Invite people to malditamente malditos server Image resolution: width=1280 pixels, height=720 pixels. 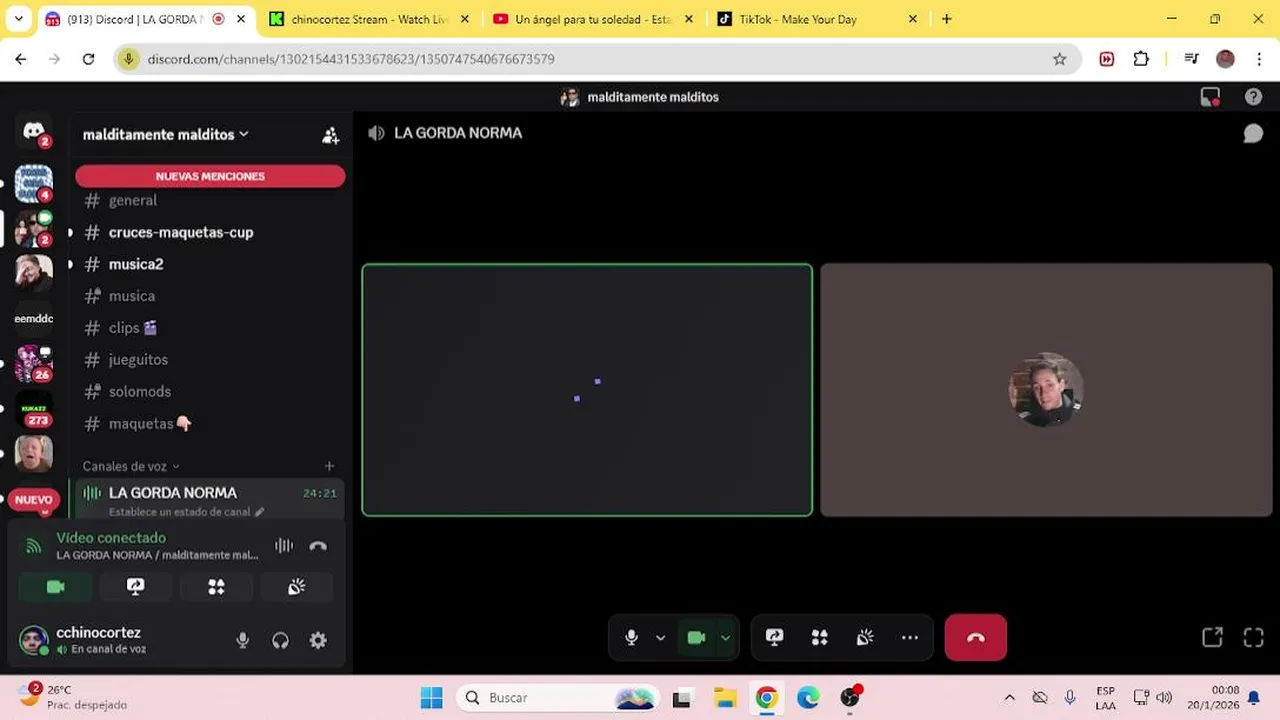pyautogui.click(x=330, y=135)
